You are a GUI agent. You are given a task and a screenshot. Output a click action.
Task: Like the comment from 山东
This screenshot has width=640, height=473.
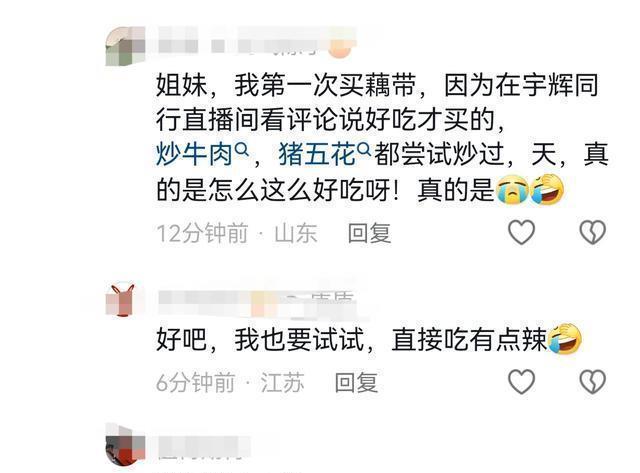521,232
